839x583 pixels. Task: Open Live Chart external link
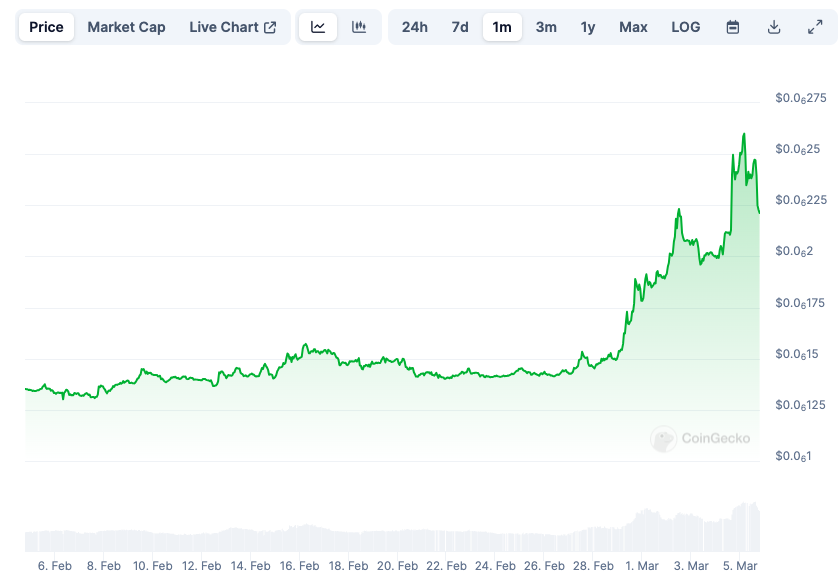[x=233, y=27]
